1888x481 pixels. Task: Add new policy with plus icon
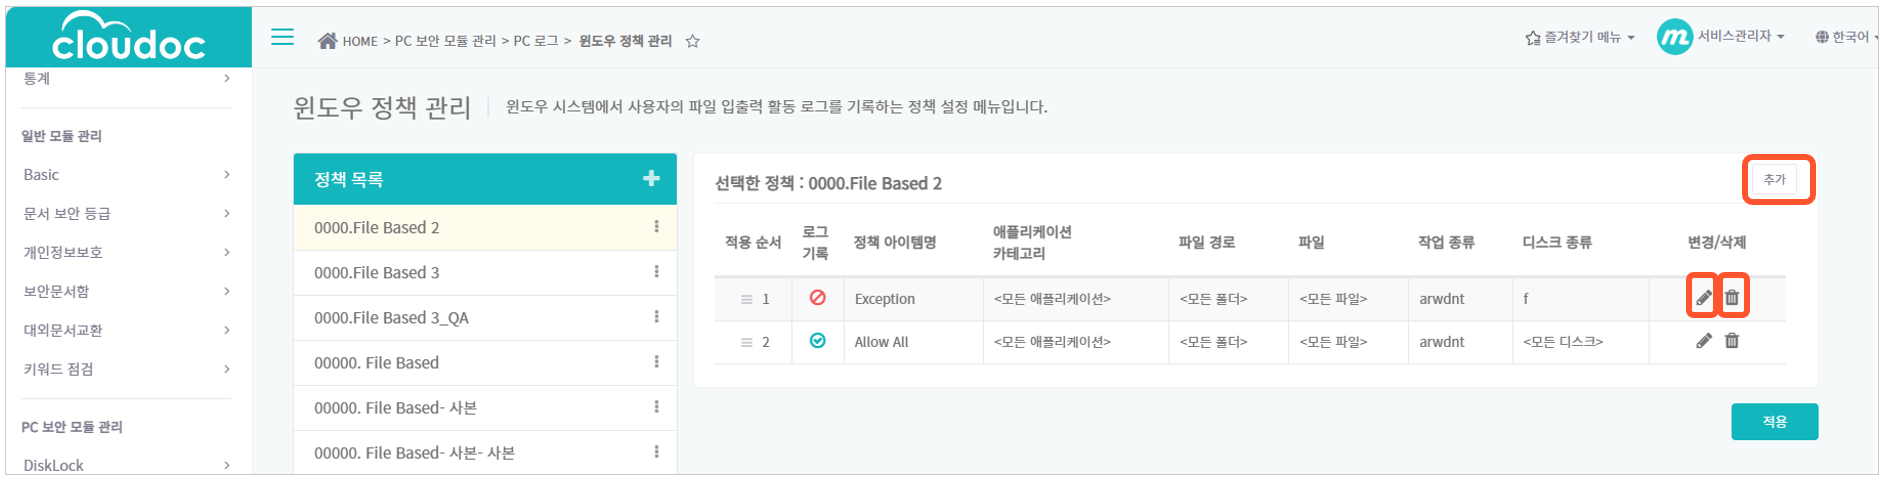(x=651, y=178)
